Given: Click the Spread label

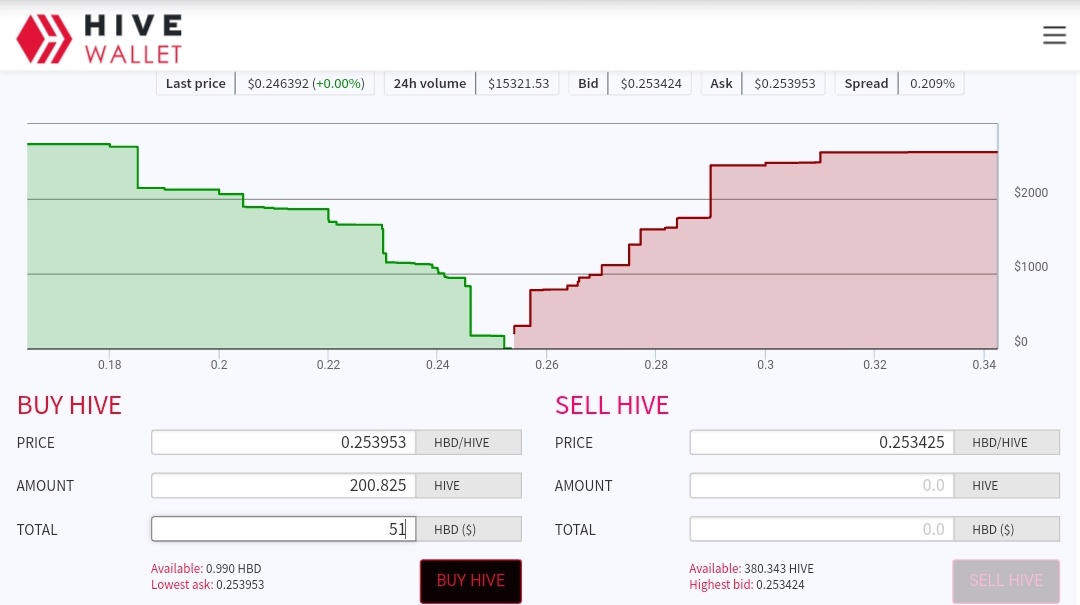Looking at the screenshot, I should pyautogui.click(x=866, y=83).
